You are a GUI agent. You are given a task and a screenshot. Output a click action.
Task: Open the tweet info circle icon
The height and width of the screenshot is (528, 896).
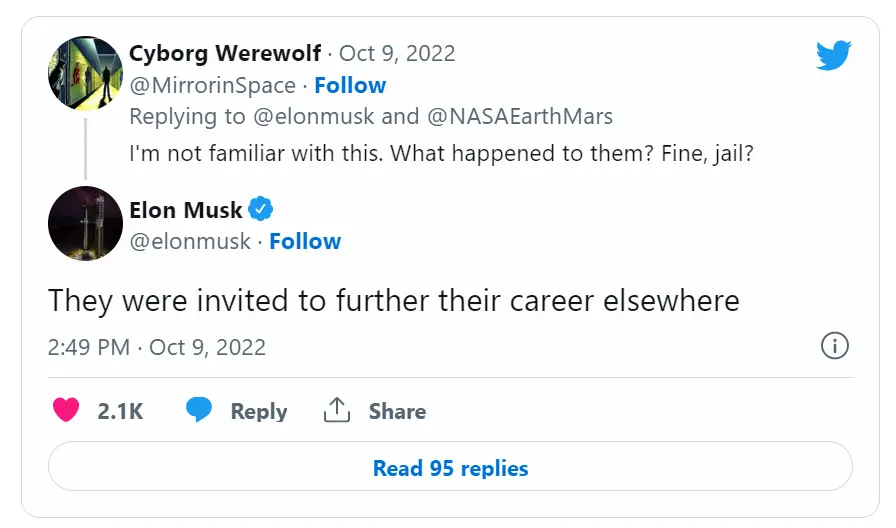834,346
